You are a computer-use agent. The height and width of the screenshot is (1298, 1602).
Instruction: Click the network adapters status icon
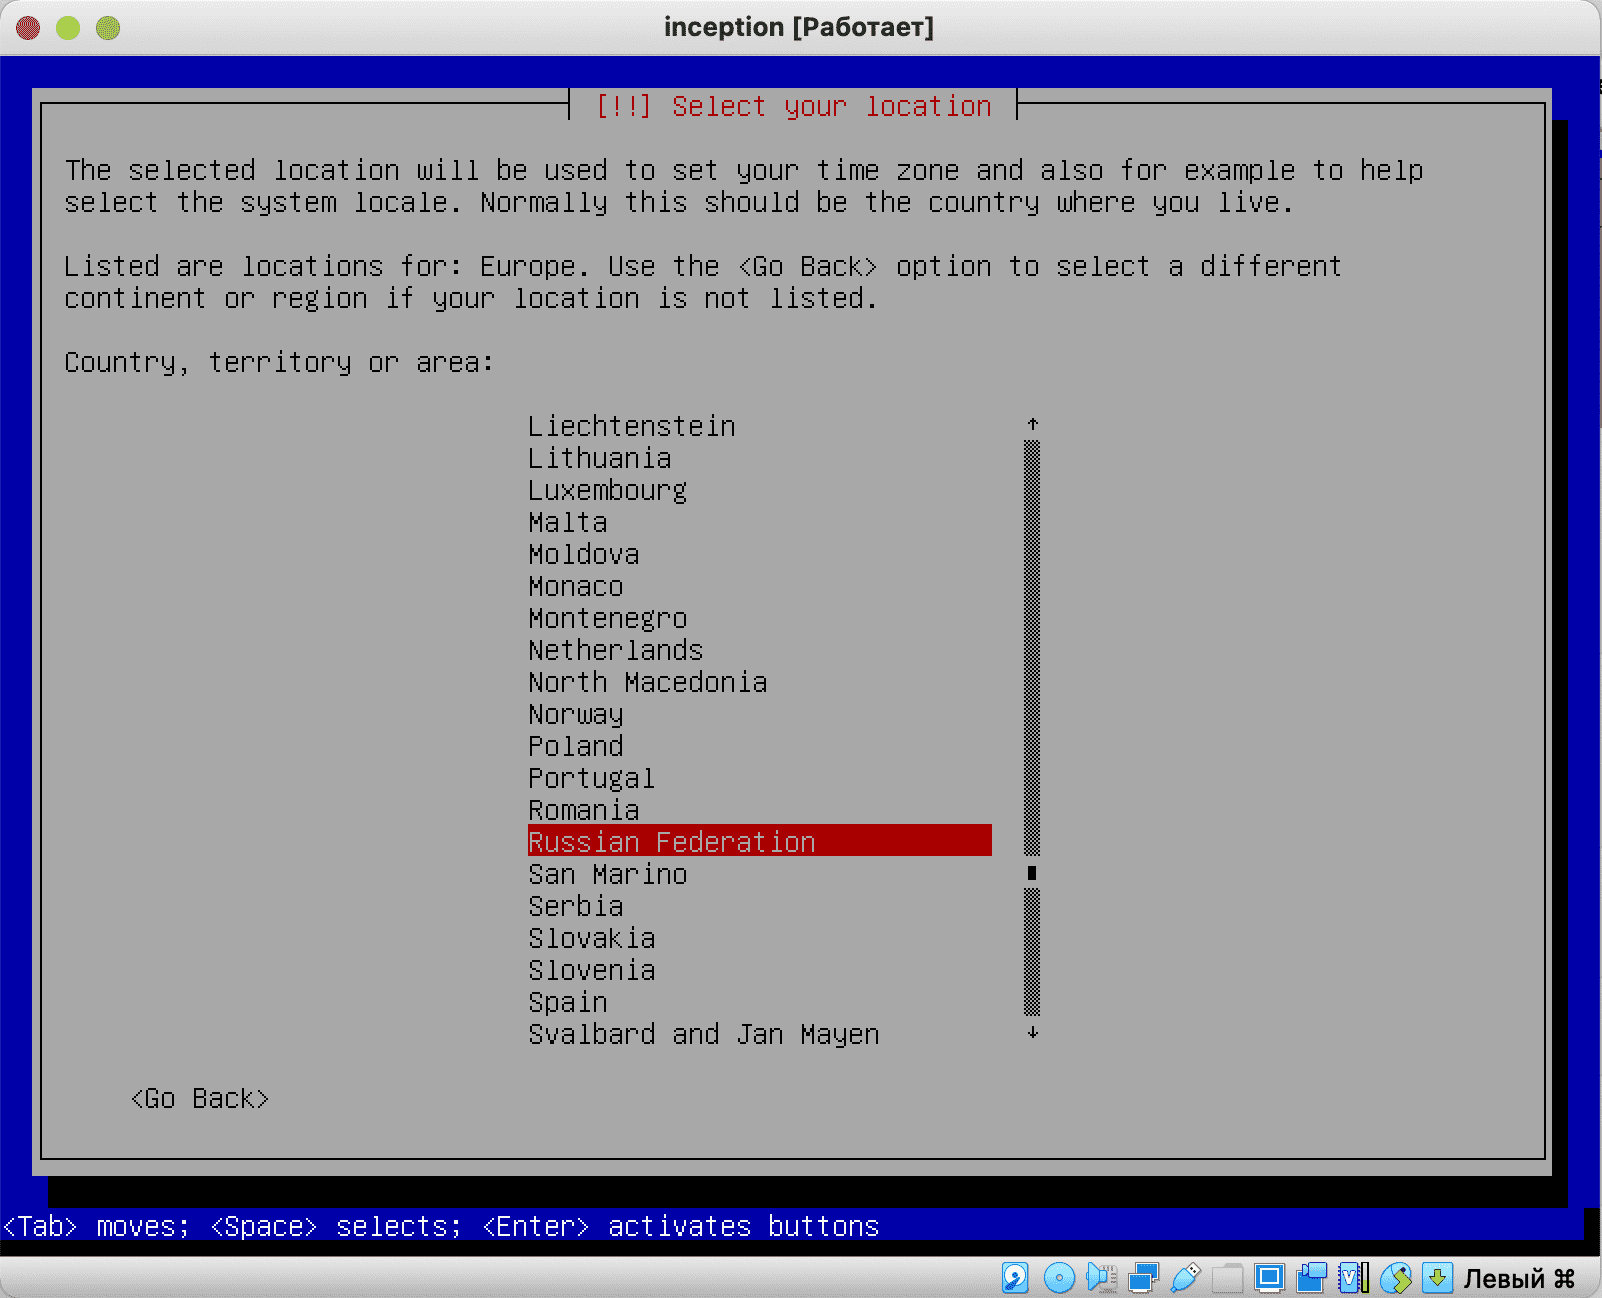tap(1143, 1277)
